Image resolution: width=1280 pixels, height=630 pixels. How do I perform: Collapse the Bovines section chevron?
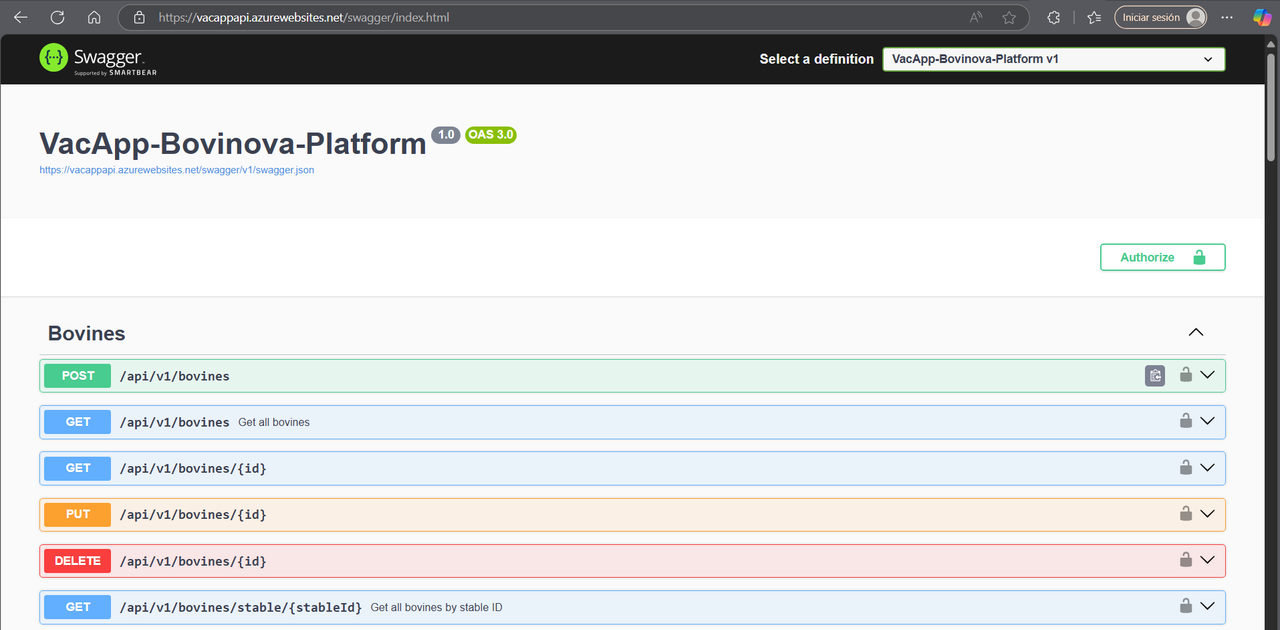(x=1195, y=333)
